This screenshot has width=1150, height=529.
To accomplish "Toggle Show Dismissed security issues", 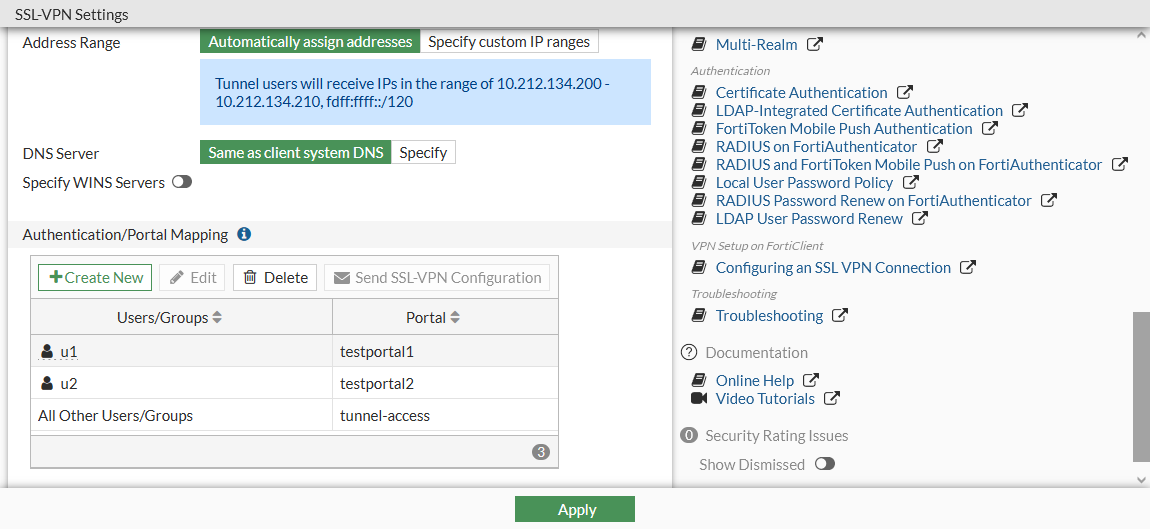I will [824, 465].
